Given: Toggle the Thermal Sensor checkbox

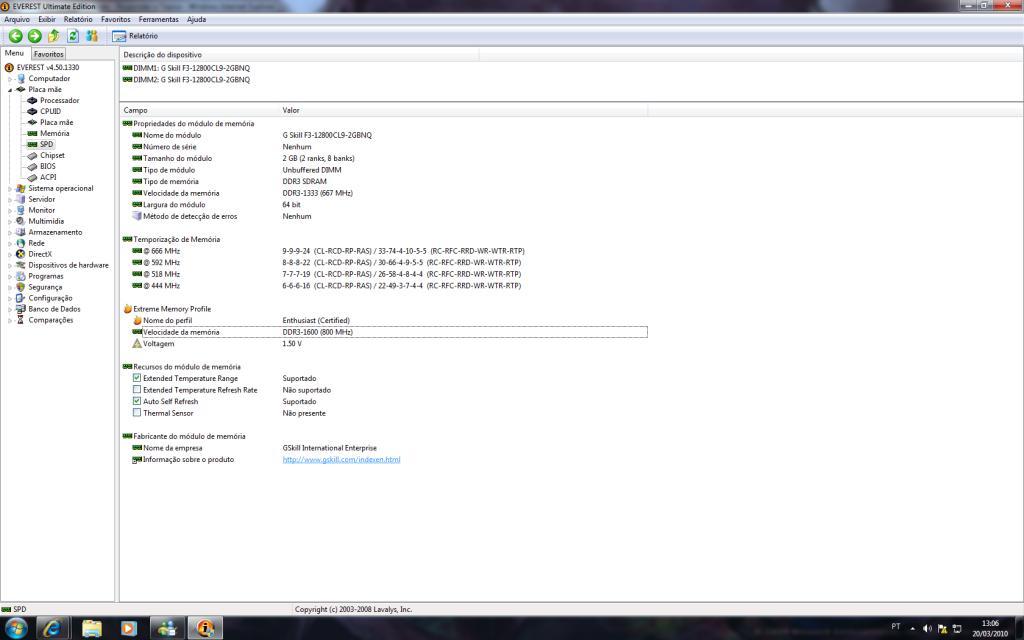Looking at the screenshot, I should 136,413.
